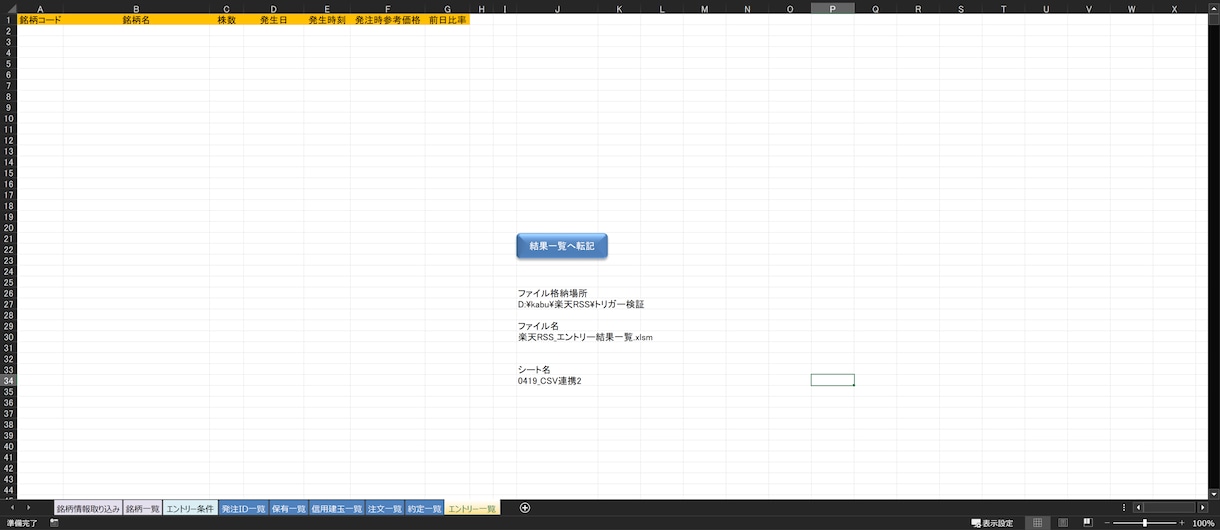Select the 0419_CSV連携2 cell

click(550, 380)
